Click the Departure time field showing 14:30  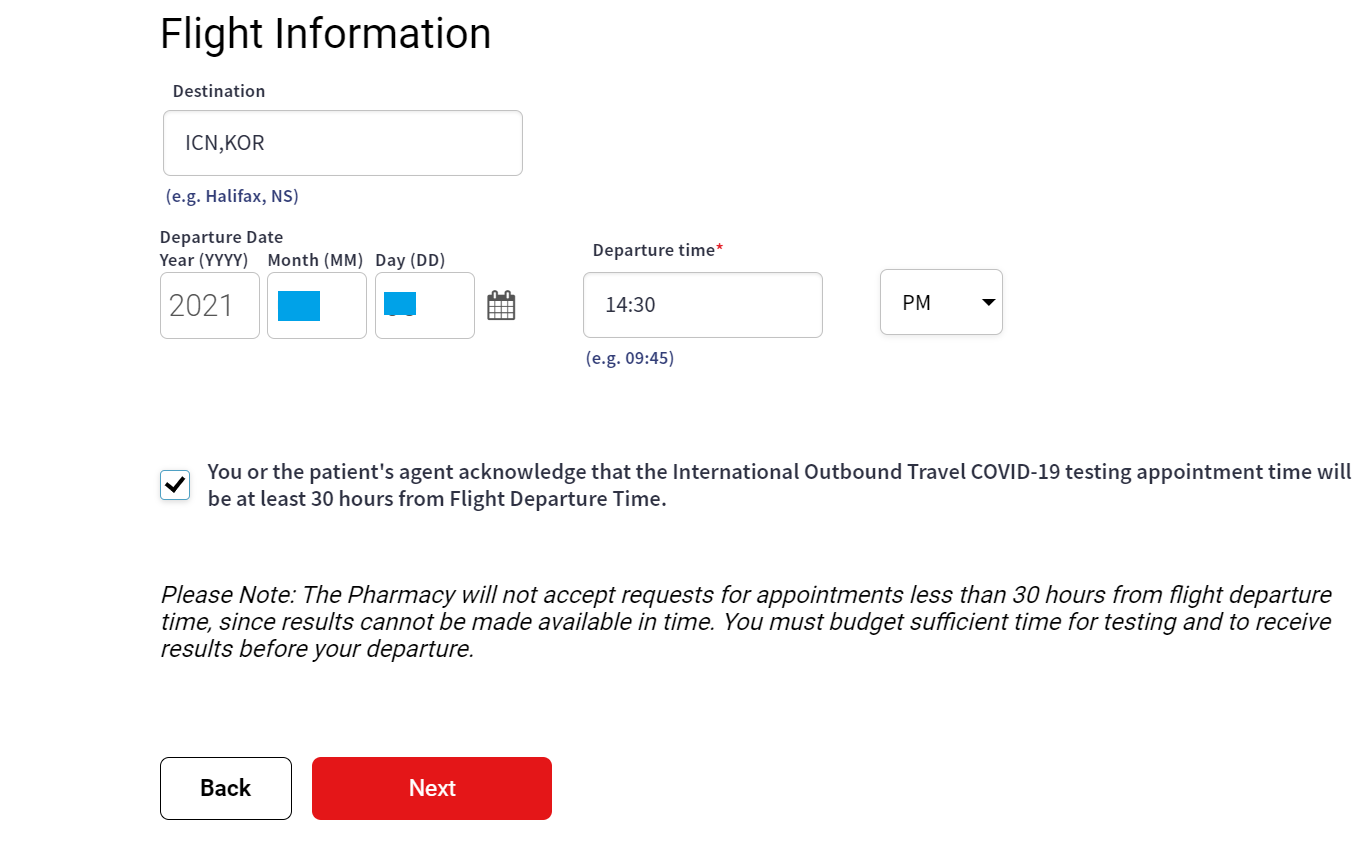tap(702, 305)
